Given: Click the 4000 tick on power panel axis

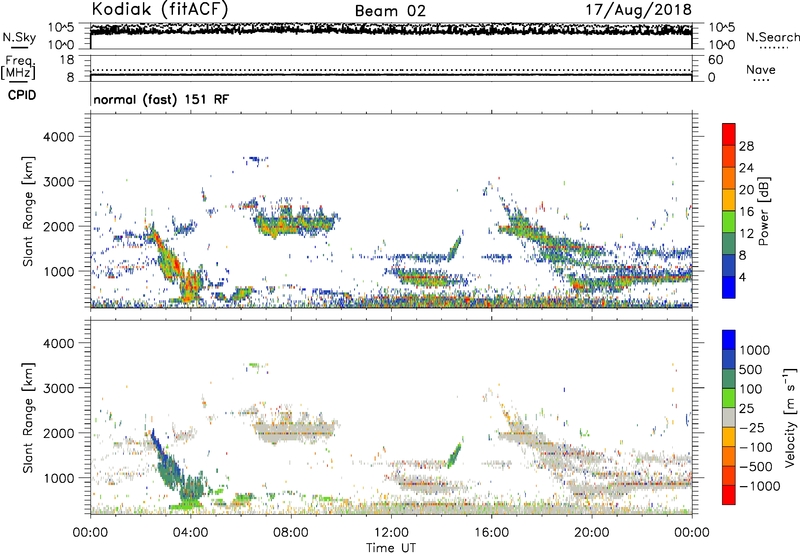Looking at the screenshot, I should (59, 137).
